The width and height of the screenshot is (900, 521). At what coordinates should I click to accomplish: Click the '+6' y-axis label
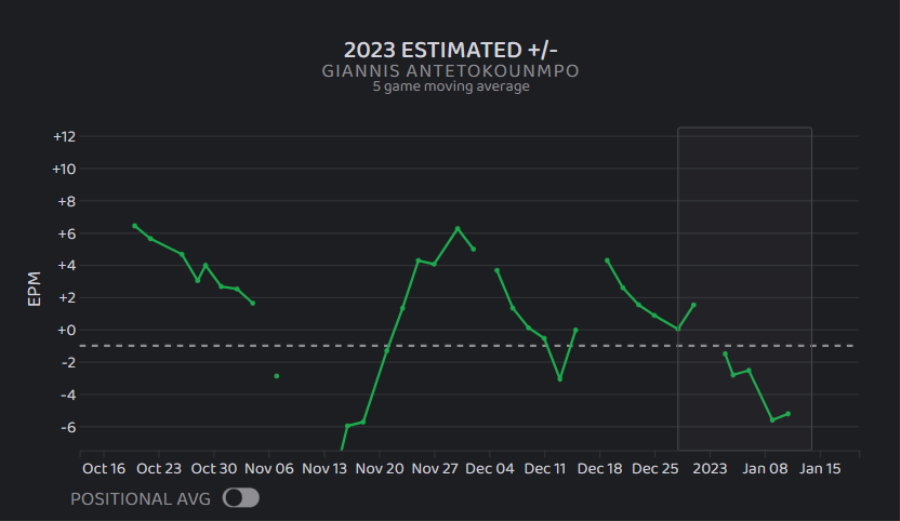pyautogui.click(x=67, y=234)
